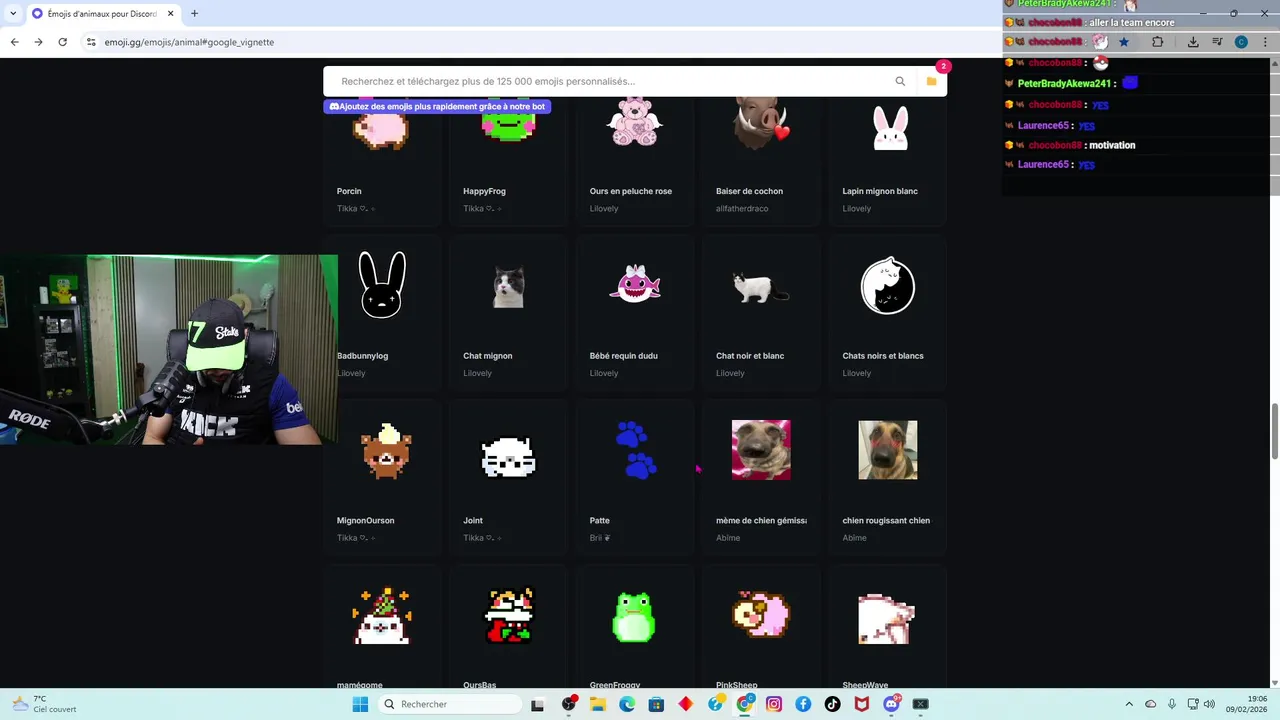Open the Chat noir et blanc emoji
The width and height of the screenshot is (1280, 720).
tap(761, 287)
